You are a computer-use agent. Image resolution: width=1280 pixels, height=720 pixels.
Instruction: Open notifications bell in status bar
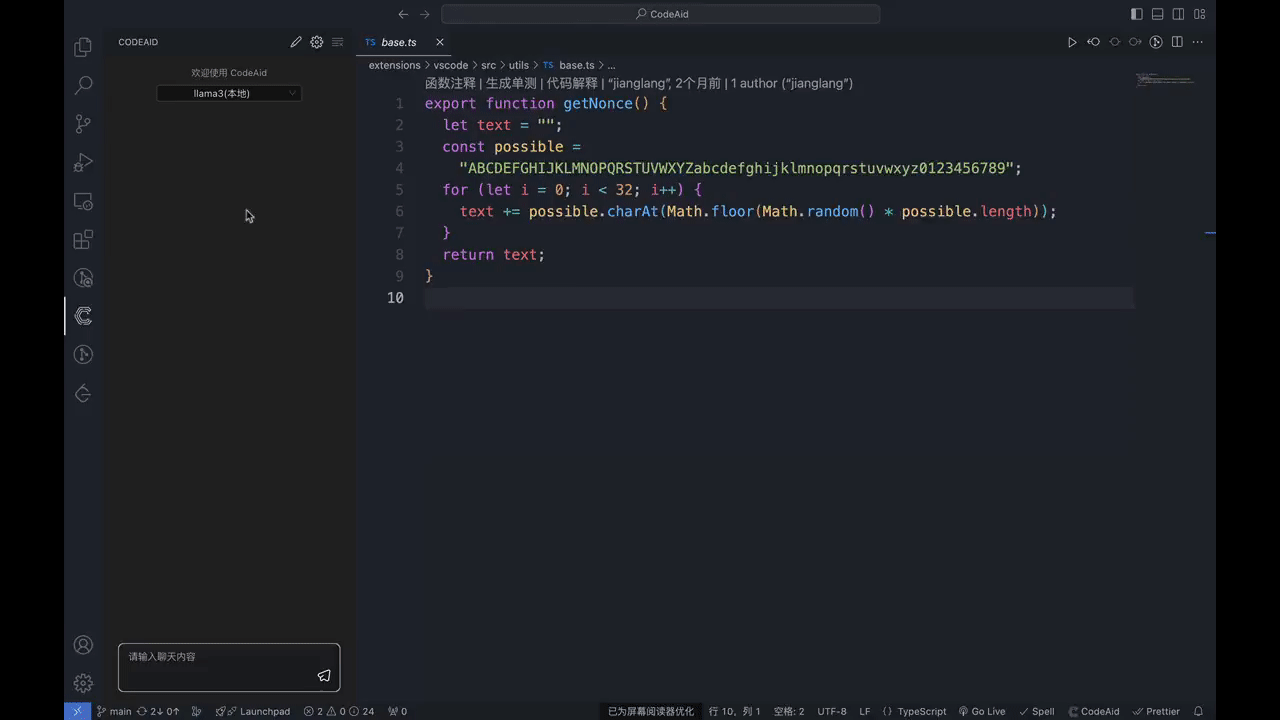tap(1198, 711)
